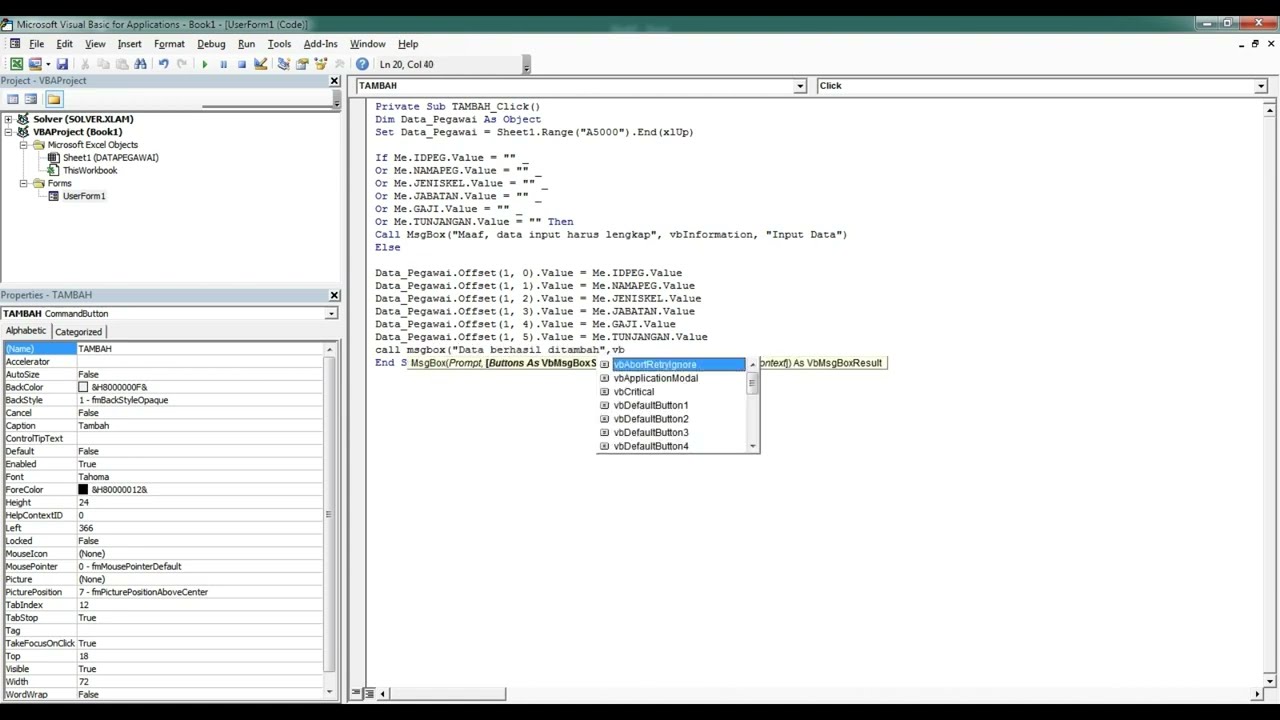Toggle Design Mode icon in the toolbar
The width and height of the screenshot is (1280, 720).
pos(260,64)
